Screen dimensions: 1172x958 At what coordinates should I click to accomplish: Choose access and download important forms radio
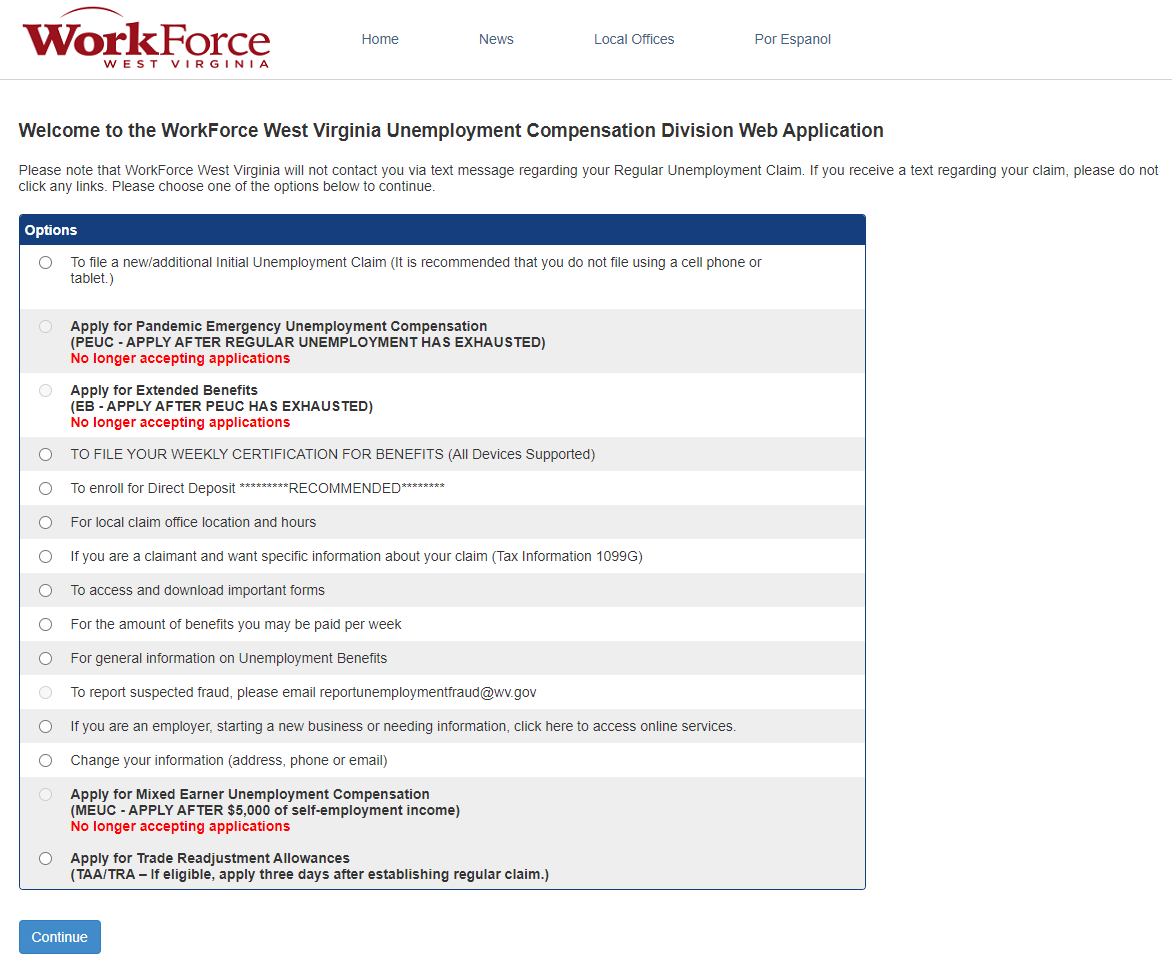[46, 590]
